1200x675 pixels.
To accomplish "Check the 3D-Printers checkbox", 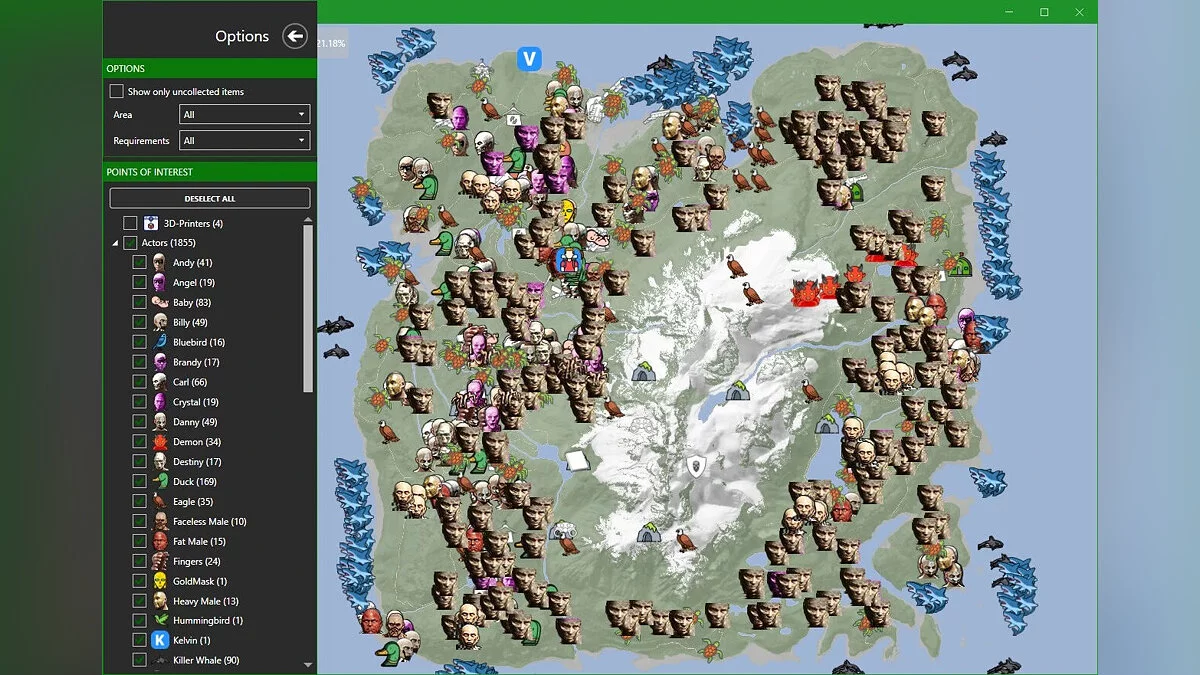I will pos(130,223).
